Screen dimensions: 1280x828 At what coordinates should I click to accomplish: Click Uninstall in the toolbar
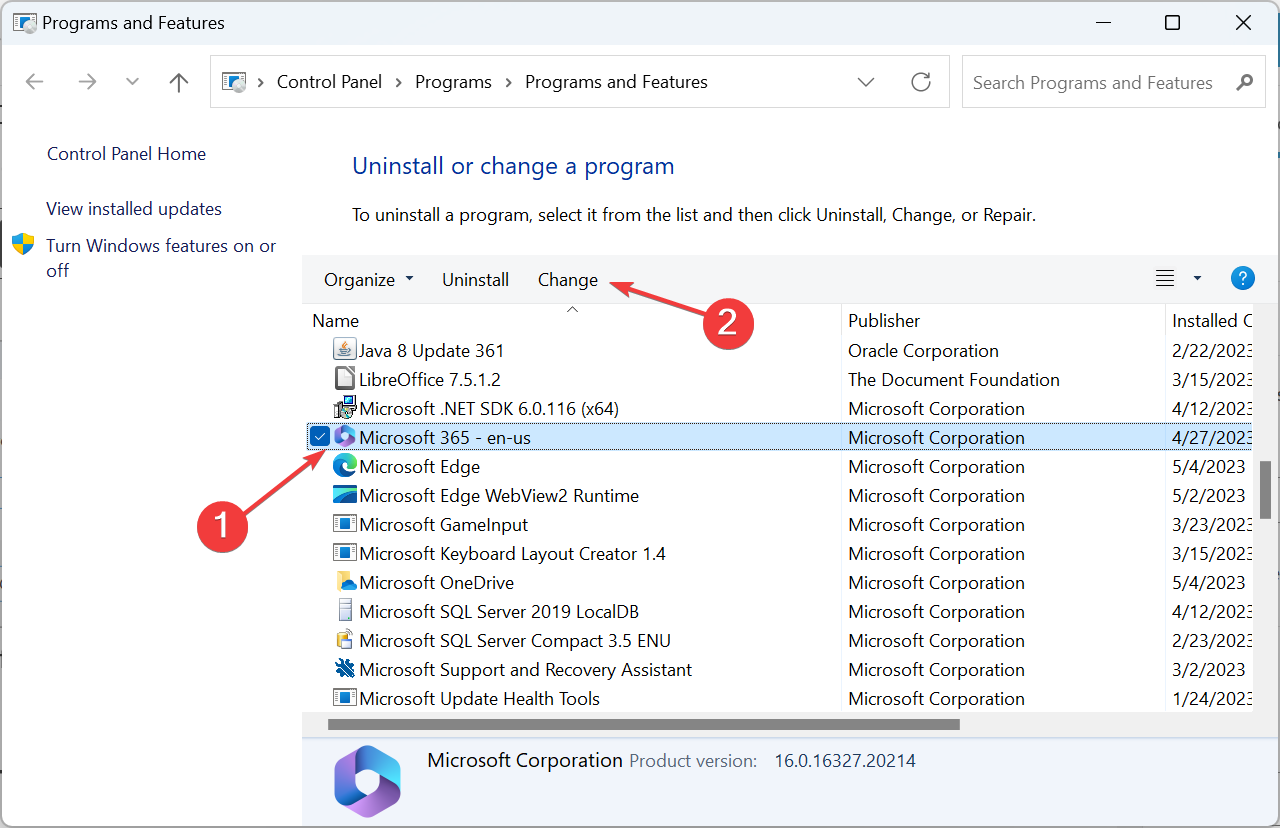tap(476, 280)
